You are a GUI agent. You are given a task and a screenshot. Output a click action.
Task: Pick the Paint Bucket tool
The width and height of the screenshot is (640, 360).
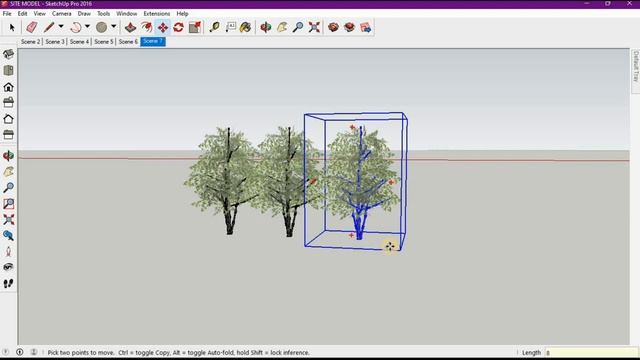coord(245,27)
